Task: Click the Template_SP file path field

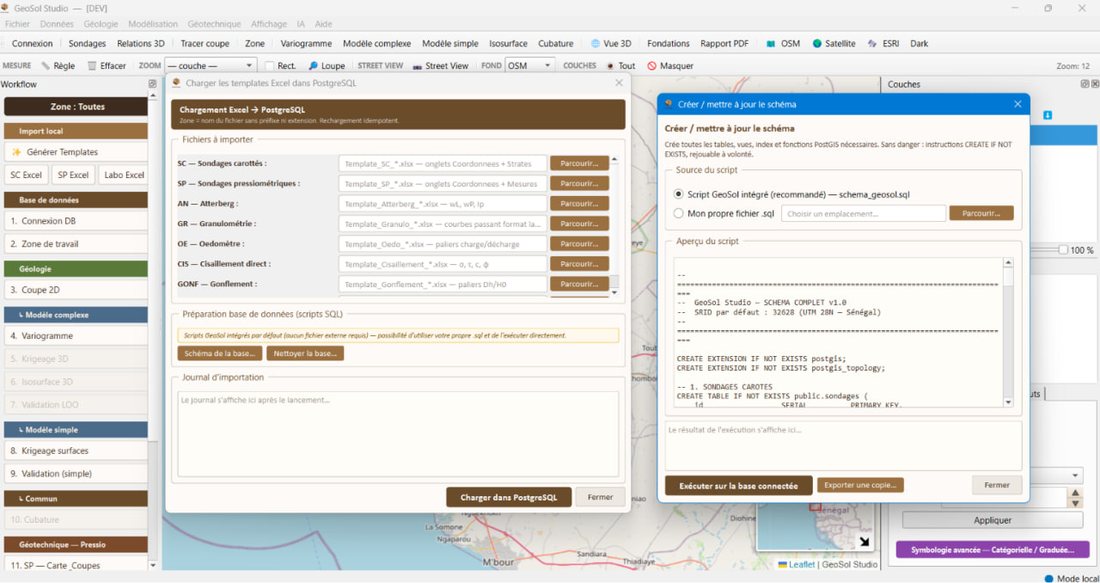Action: (x=443, y=184)
